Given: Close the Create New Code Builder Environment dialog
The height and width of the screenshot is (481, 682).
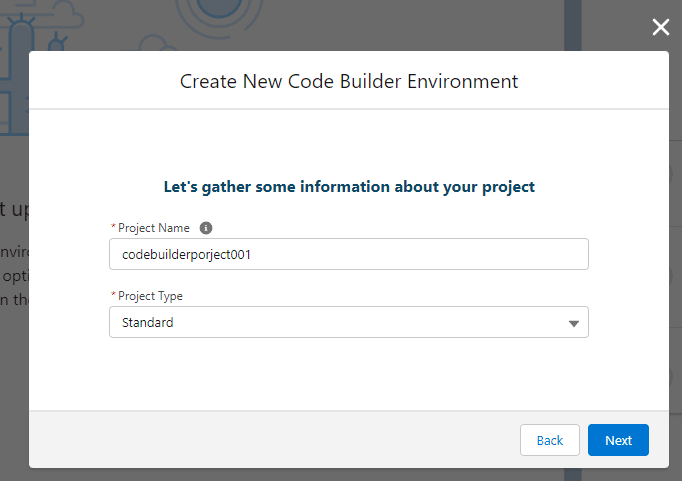Looking at the screenshot, I should [x=660, y=27].
